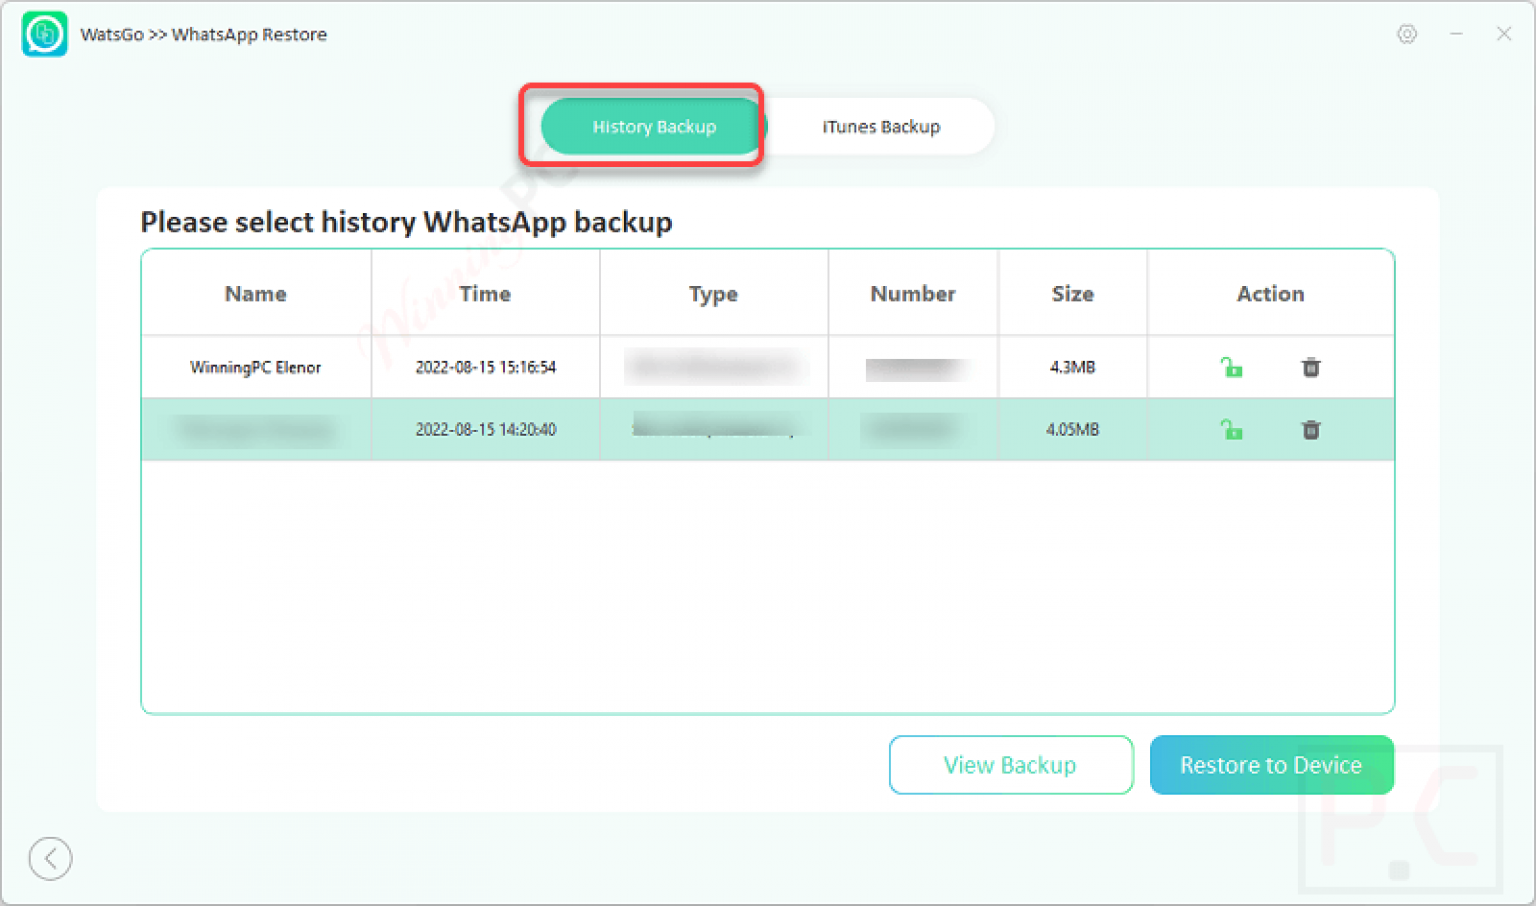1536x906 pixels.
Task: Unlock the WinningPC Elenor backup
Action: [1231, 367]
